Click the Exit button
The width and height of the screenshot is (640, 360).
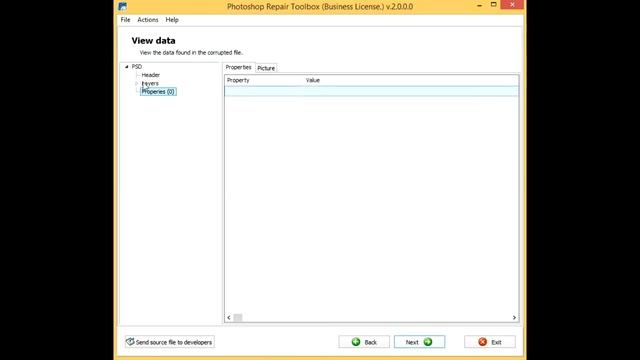click(490, 342)
